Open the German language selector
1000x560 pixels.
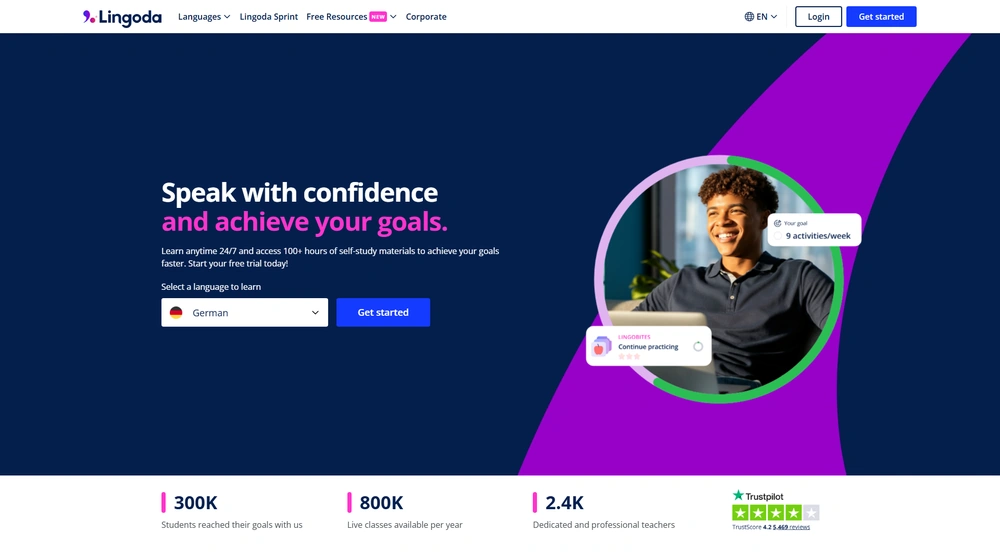tap(244, 313)
